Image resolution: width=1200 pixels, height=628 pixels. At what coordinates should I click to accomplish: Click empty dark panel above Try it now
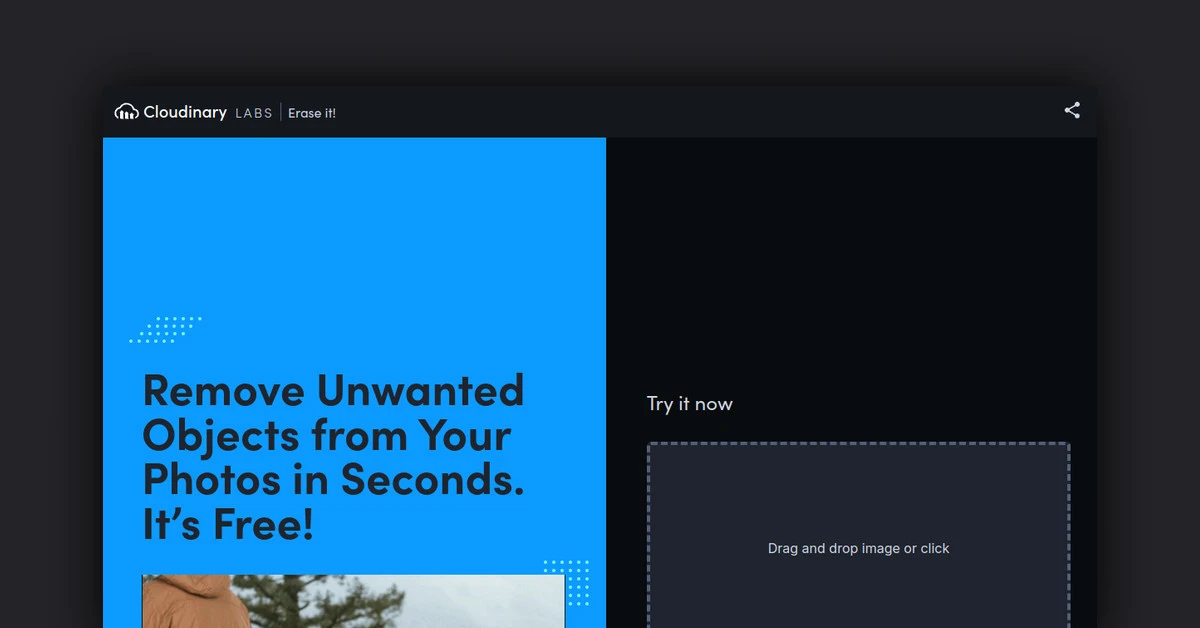click(851, 260)
